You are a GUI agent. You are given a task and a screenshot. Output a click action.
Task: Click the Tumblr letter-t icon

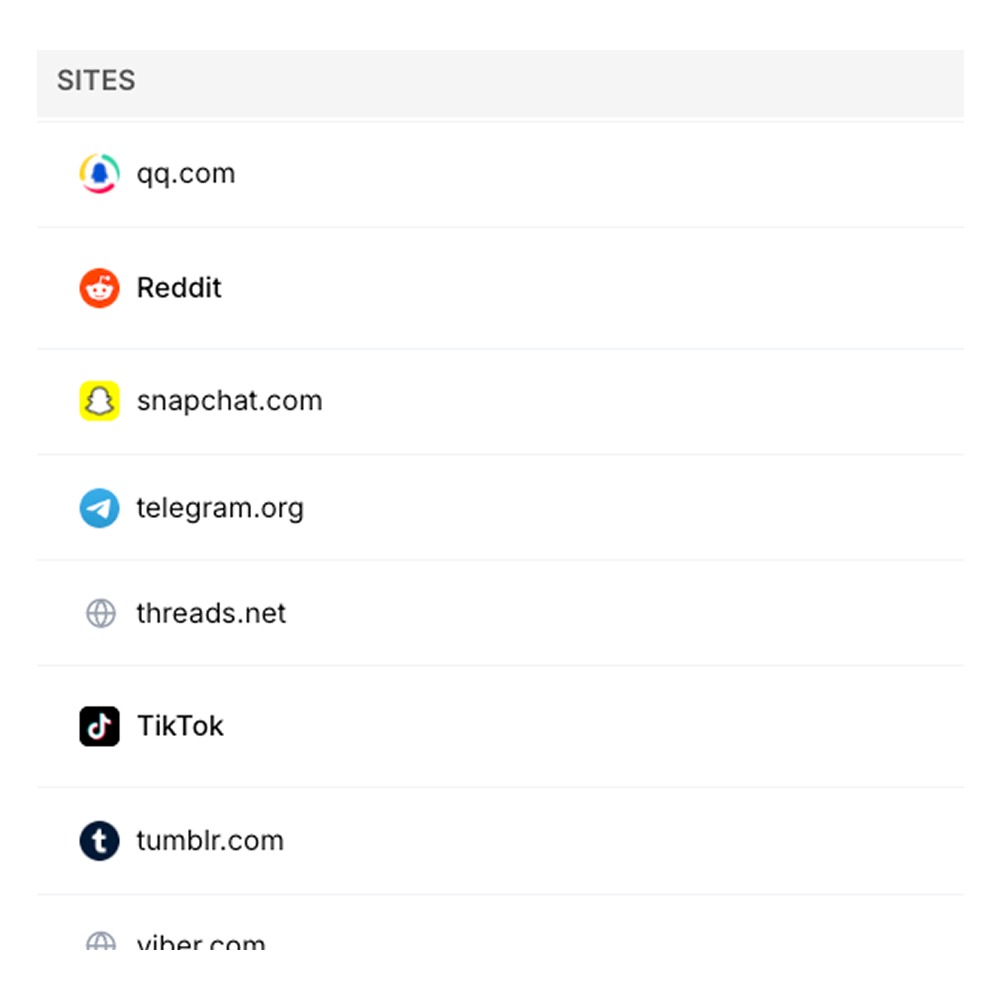[x=99, y=840]
